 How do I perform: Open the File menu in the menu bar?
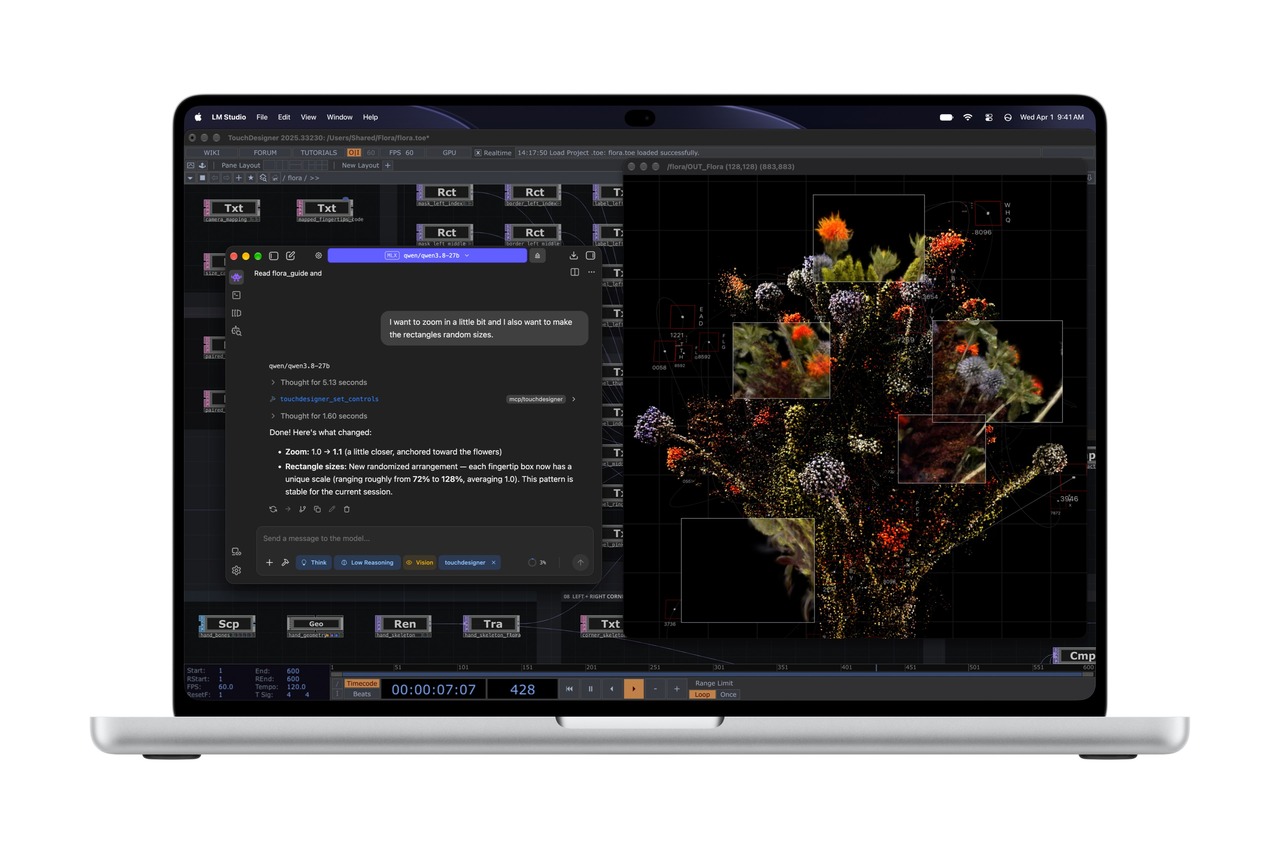coord(262,117)
